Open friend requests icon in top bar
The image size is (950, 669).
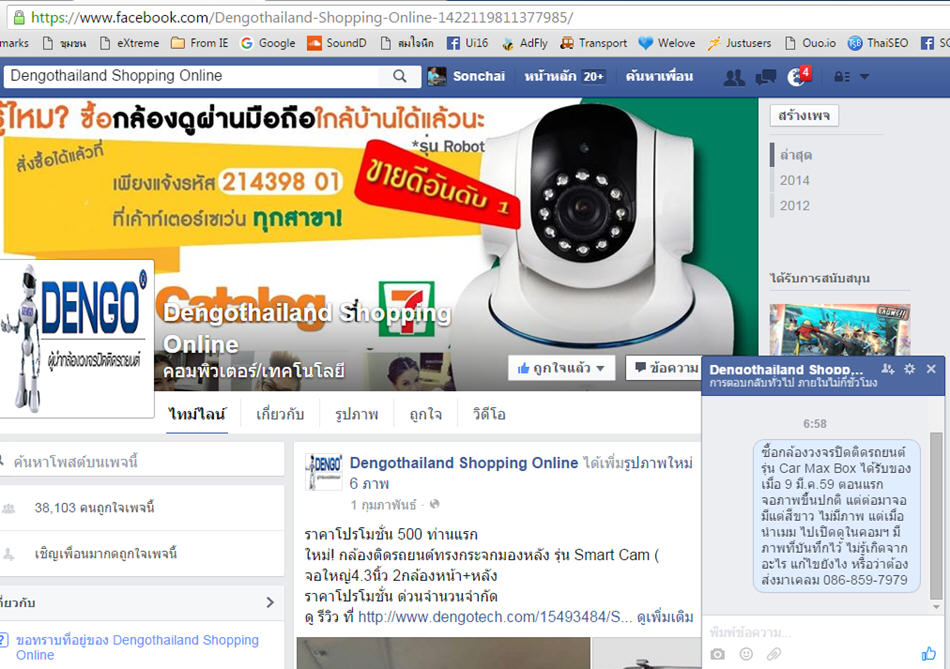tap(734, 77)
